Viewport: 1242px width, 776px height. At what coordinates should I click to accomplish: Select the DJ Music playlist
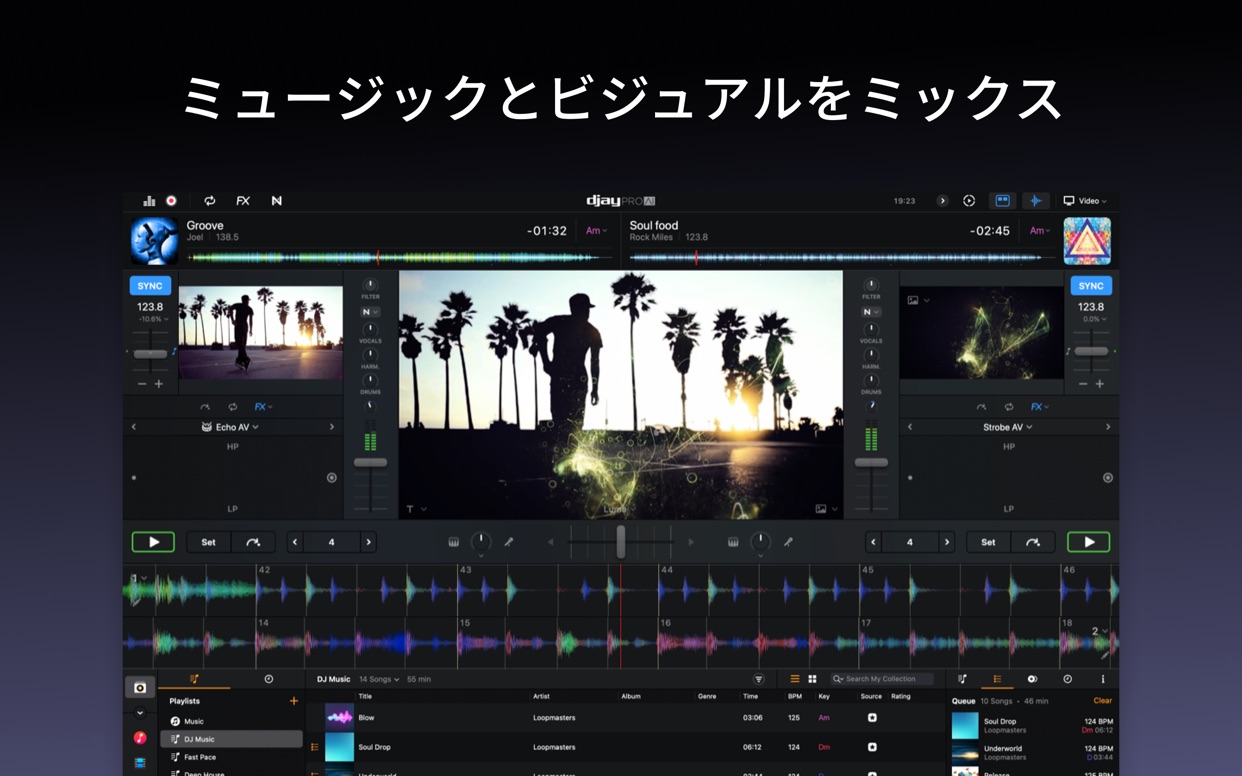pyautogui.click(x=231, y=739)
